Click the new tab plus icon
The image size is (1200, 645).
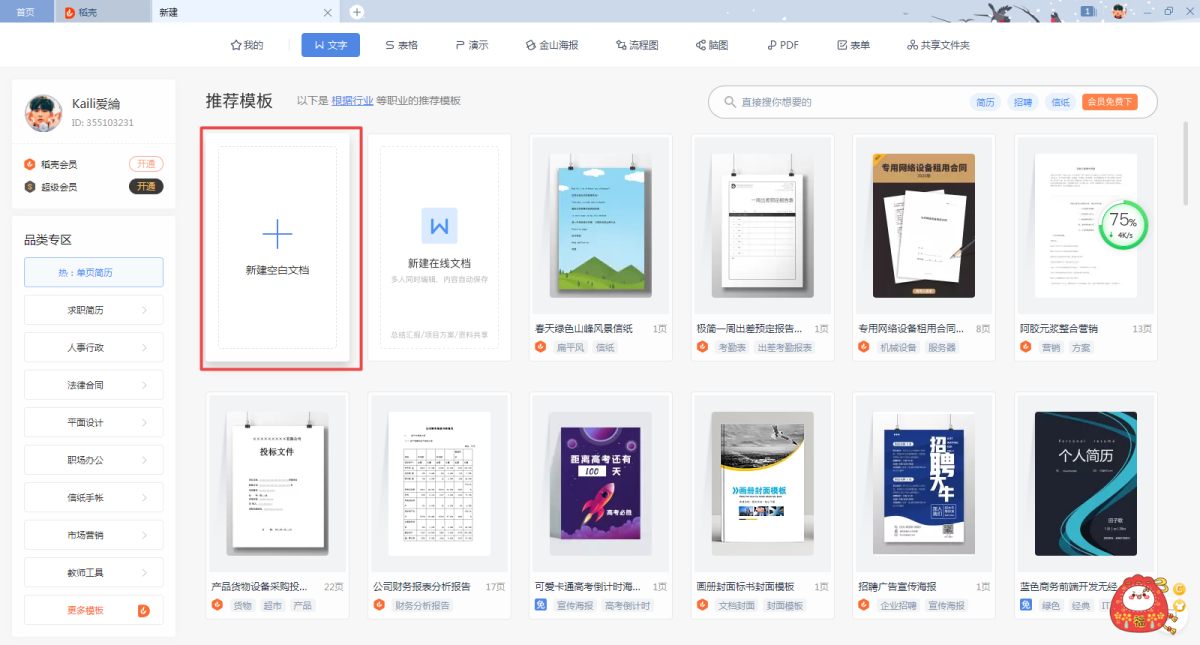(x=357, y=12)
